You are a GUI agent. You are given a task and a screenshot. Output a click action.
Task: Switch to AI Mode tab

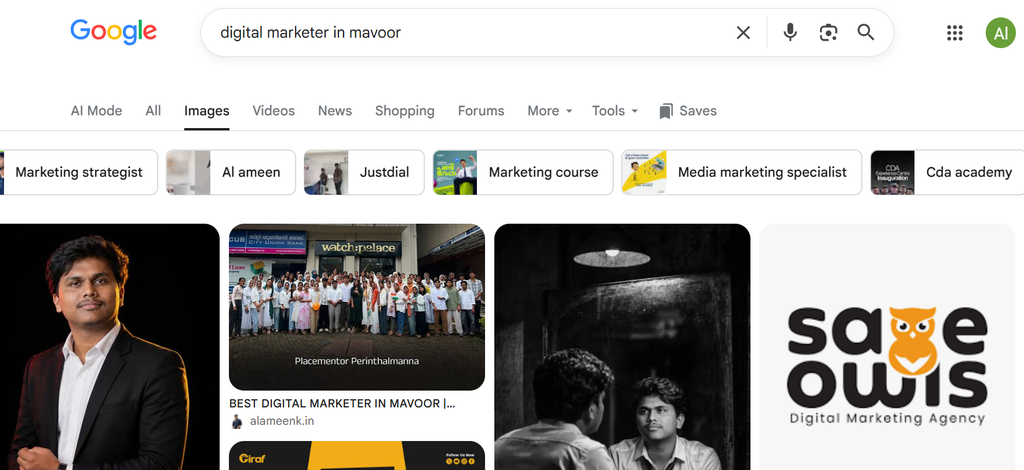(96, 111)
